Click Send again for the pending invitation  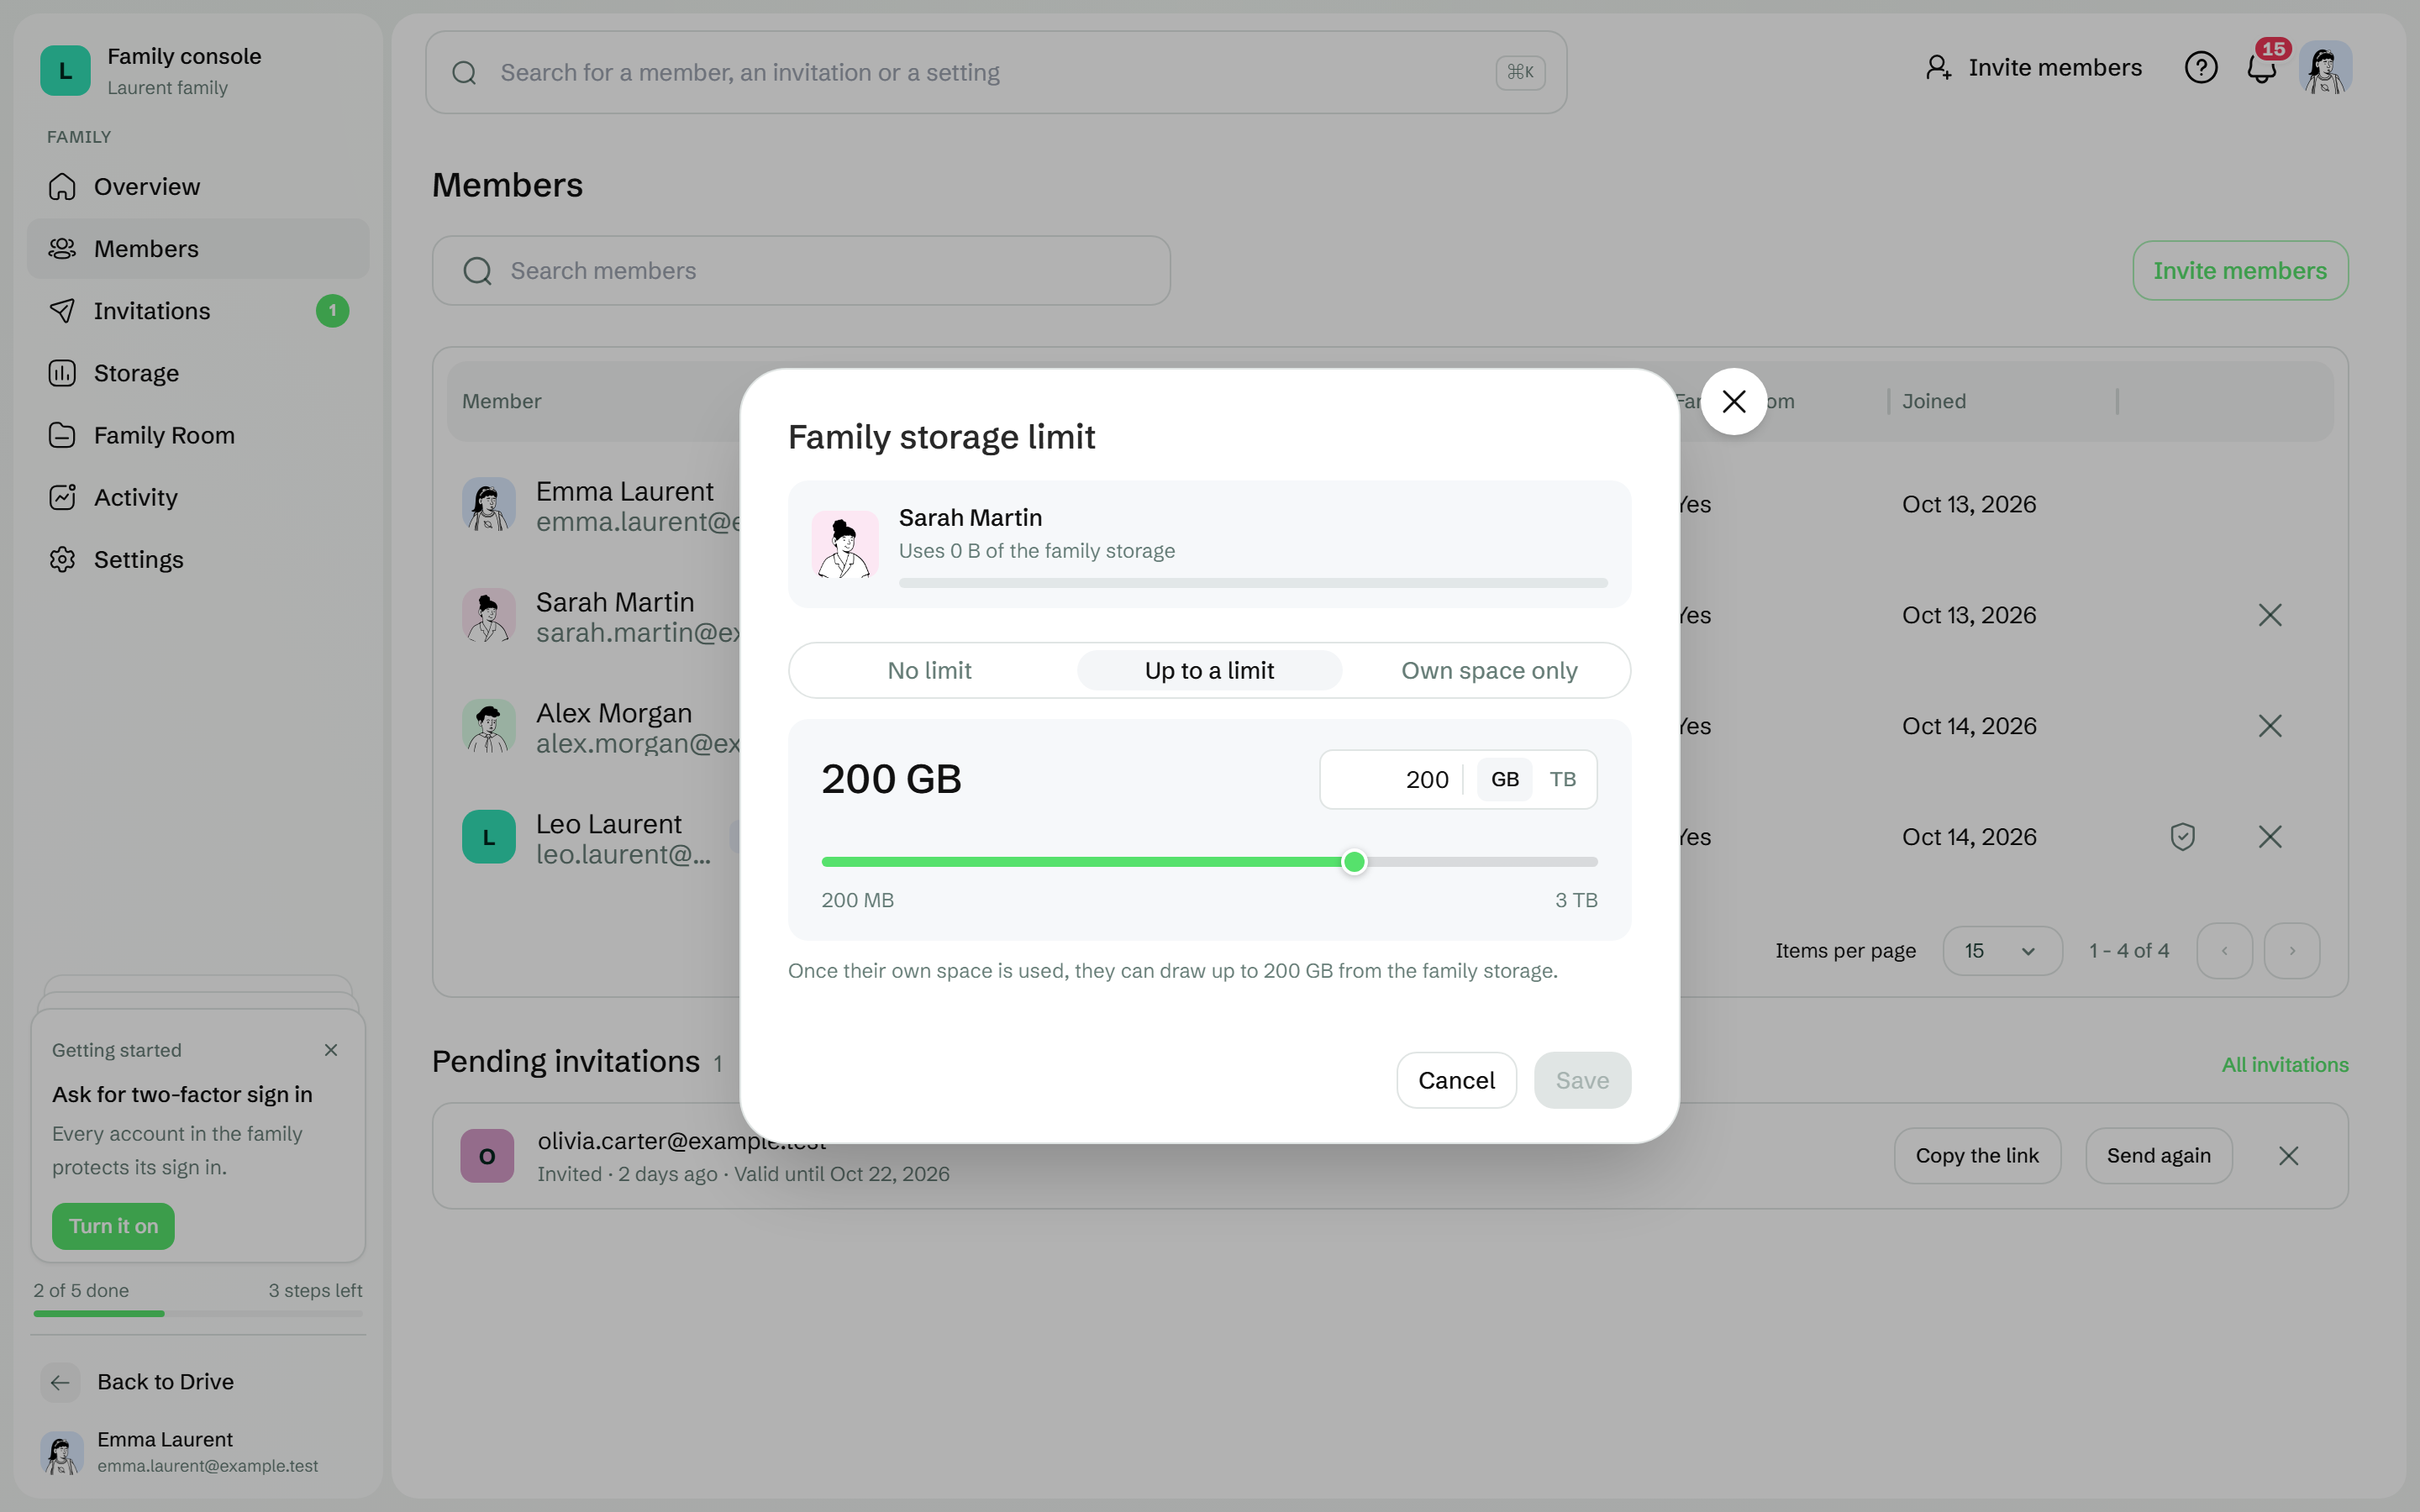pyautogui.click(x=2159, y=1156)
